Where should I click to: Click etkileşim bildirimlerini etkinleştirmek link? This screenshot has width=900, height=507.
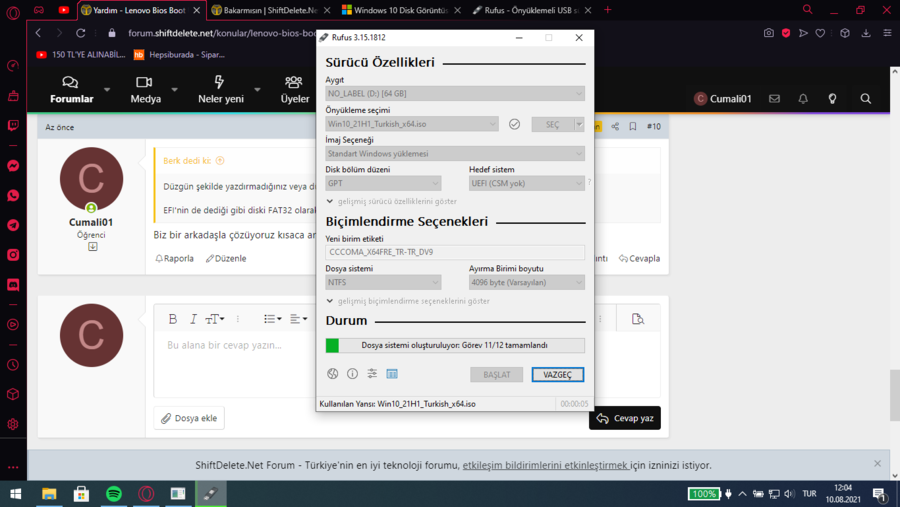545,465
